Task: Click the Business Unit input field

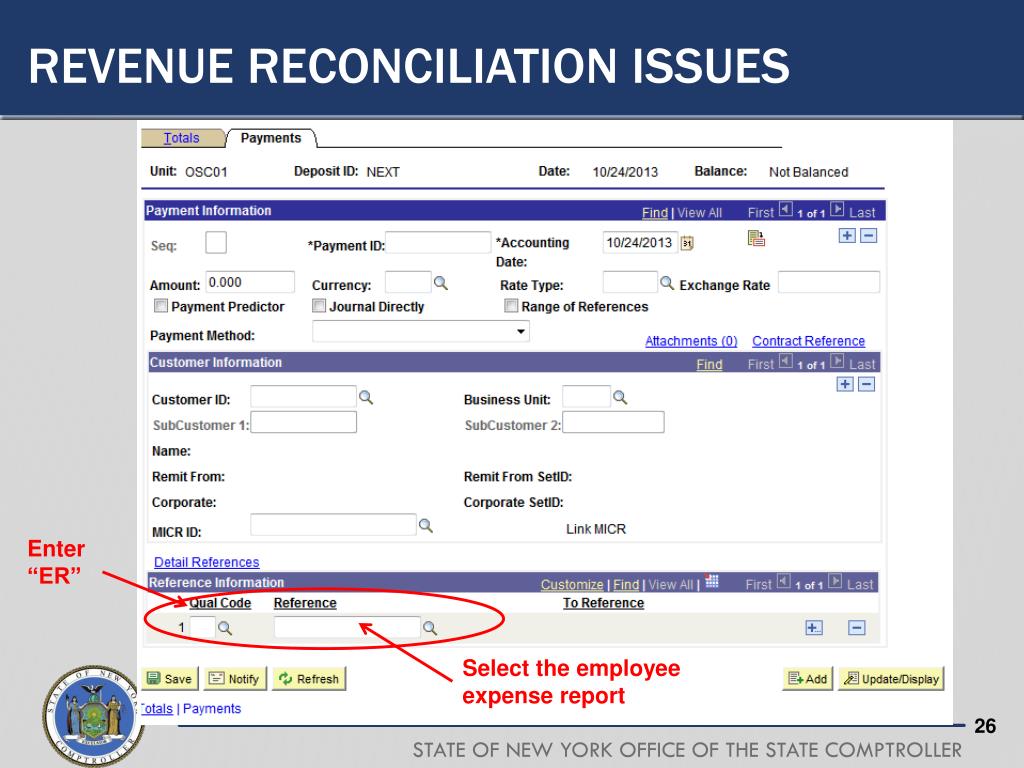Action: 586,396
